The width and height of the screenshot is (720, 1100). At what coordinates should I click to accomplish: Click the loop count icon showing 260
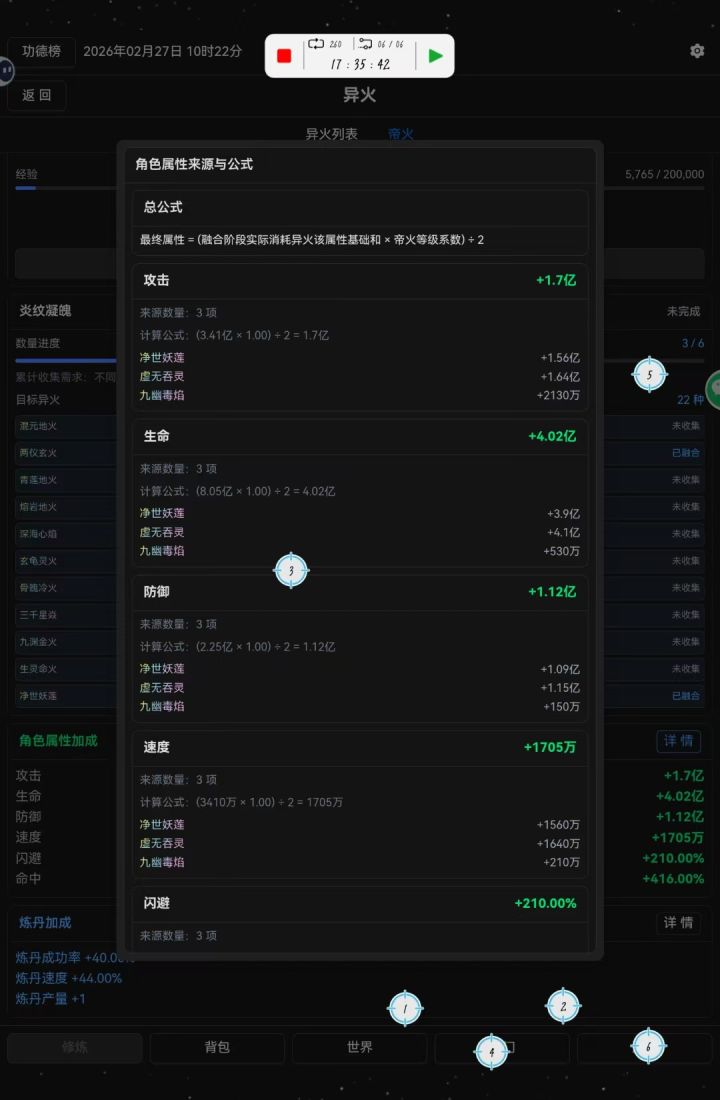[x=316, y=43]
